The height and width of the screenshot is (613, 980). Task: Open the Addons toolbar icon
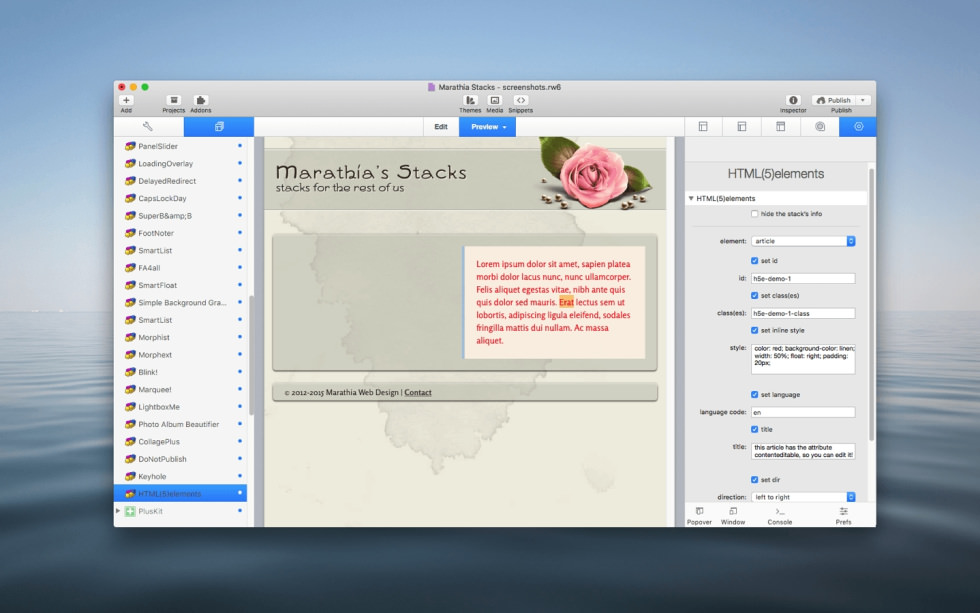click(x=201, y=100)
